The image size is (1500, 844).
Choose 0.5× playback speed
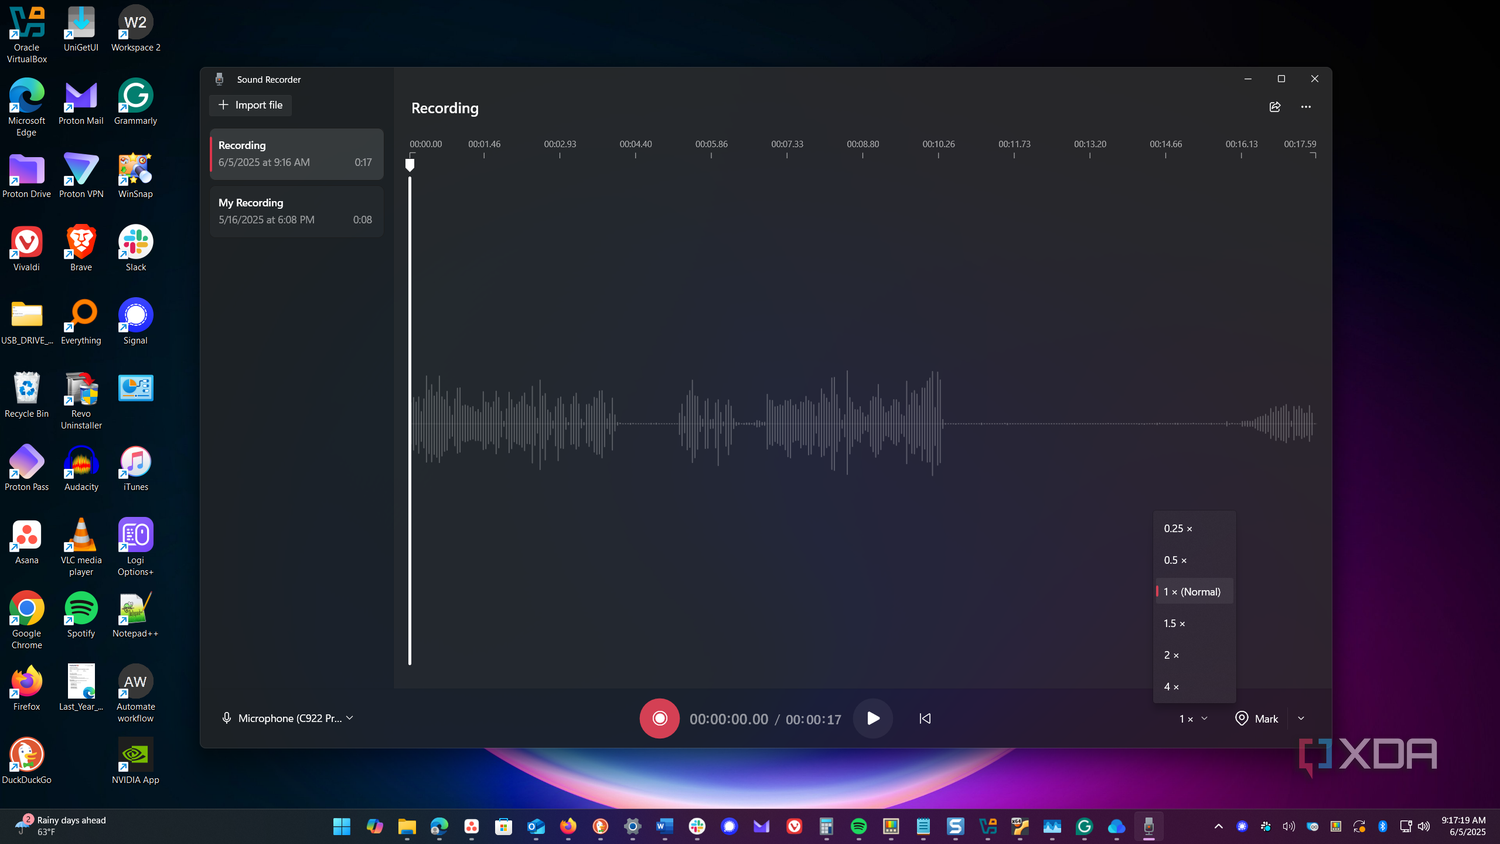coord(1195,560)
